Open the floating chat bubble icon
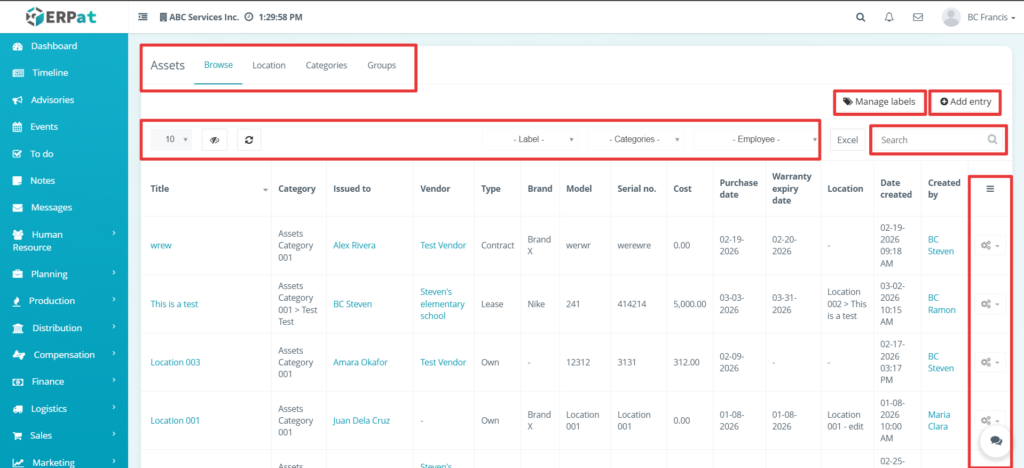The image size is (1024, 468). coord(995,440)
